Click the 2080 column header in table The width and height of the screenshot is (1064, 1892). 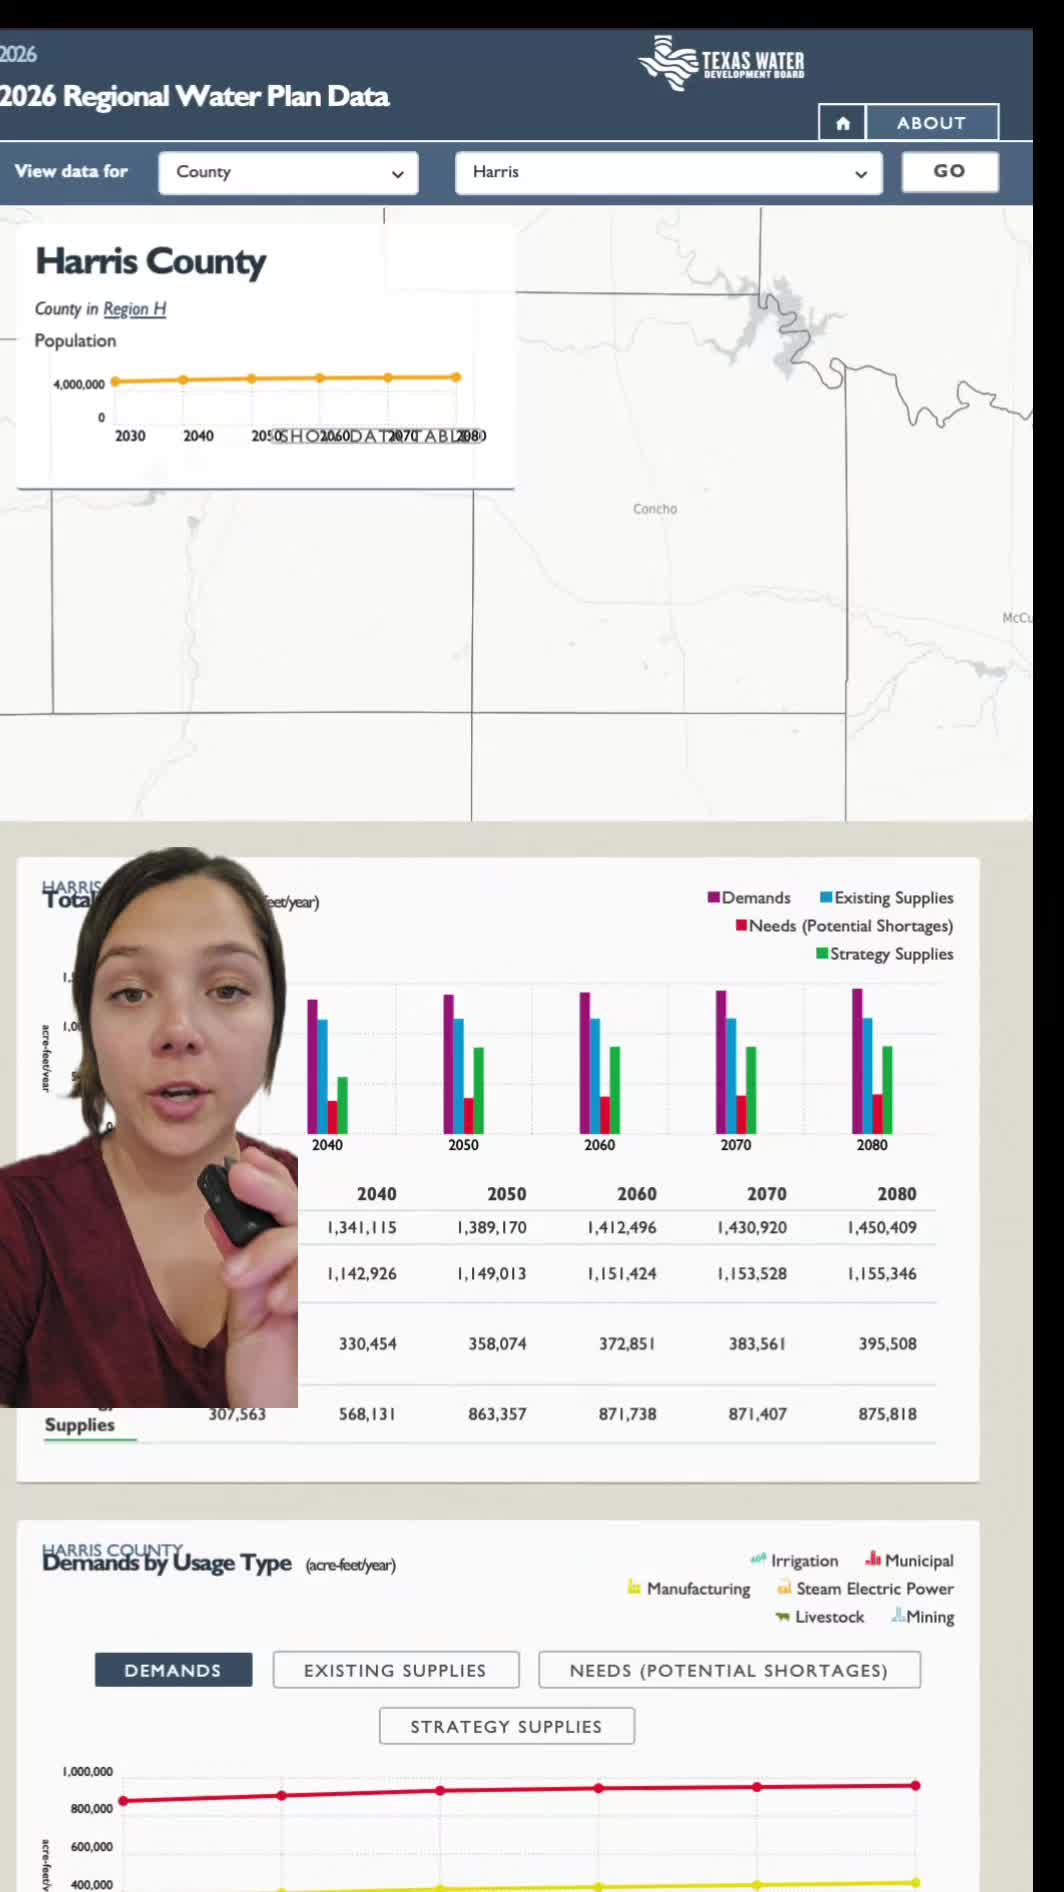tap(897, 1194)
